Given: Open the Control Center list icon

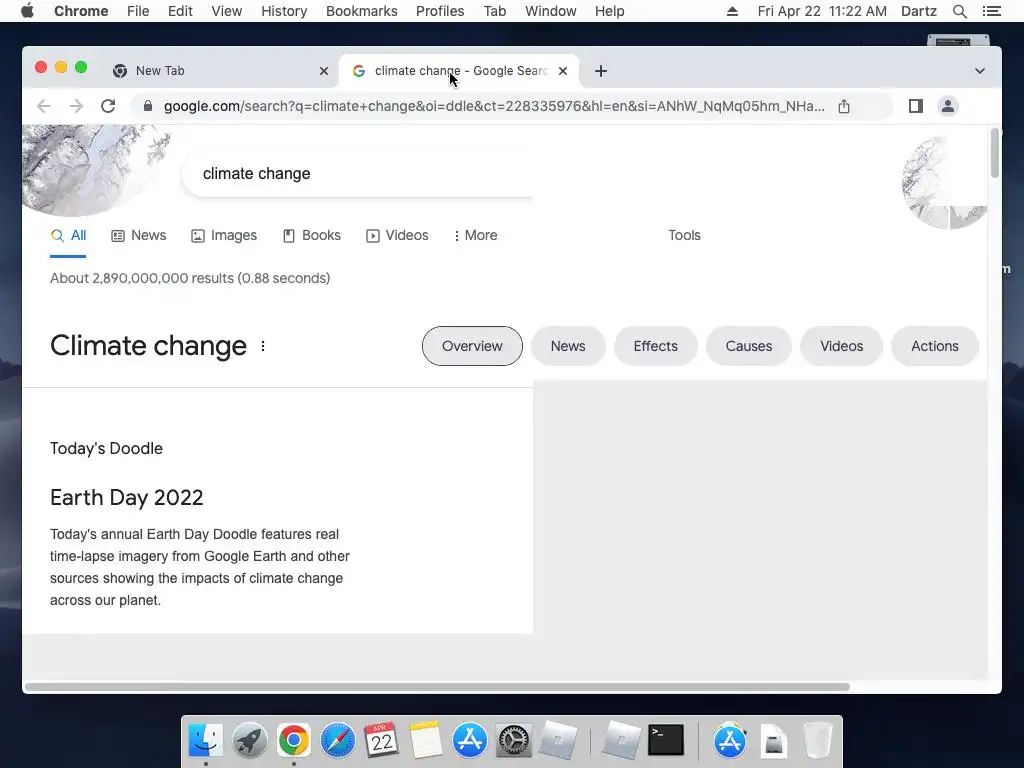Looking at the screenshot, I should 991,11.
